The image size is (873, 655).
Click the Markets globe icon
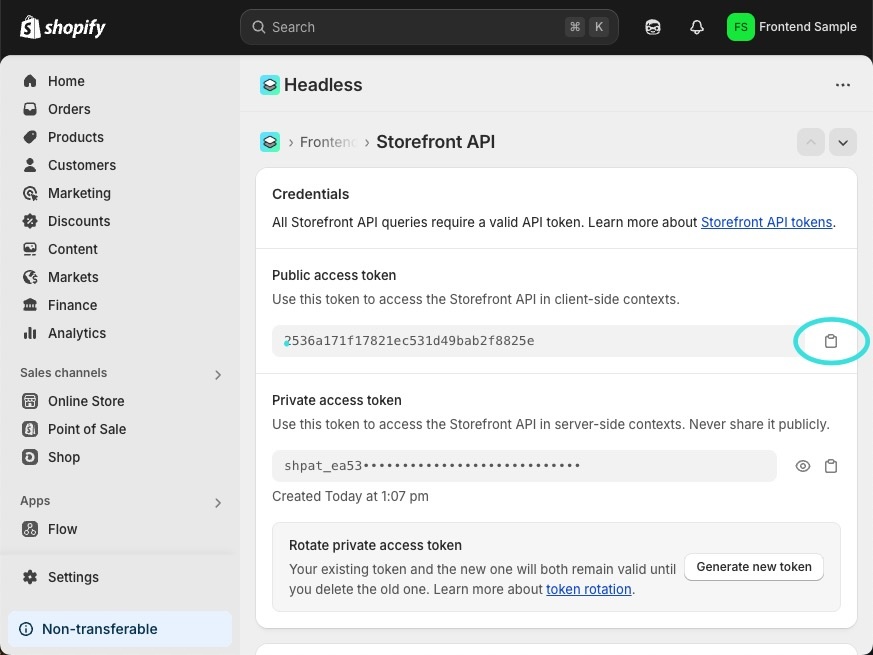click(x=30, y=277)
